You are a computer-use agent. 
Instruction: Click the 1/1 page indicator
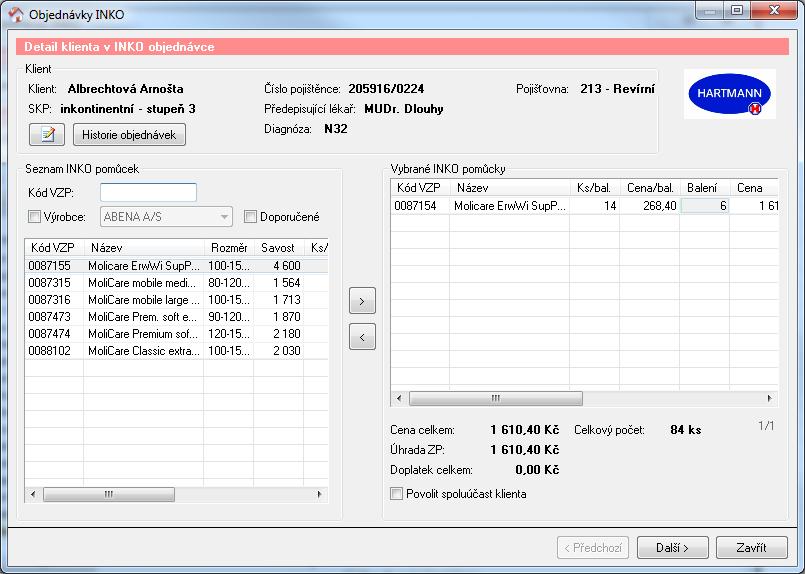pyautogui.click(x=766, y=426)
